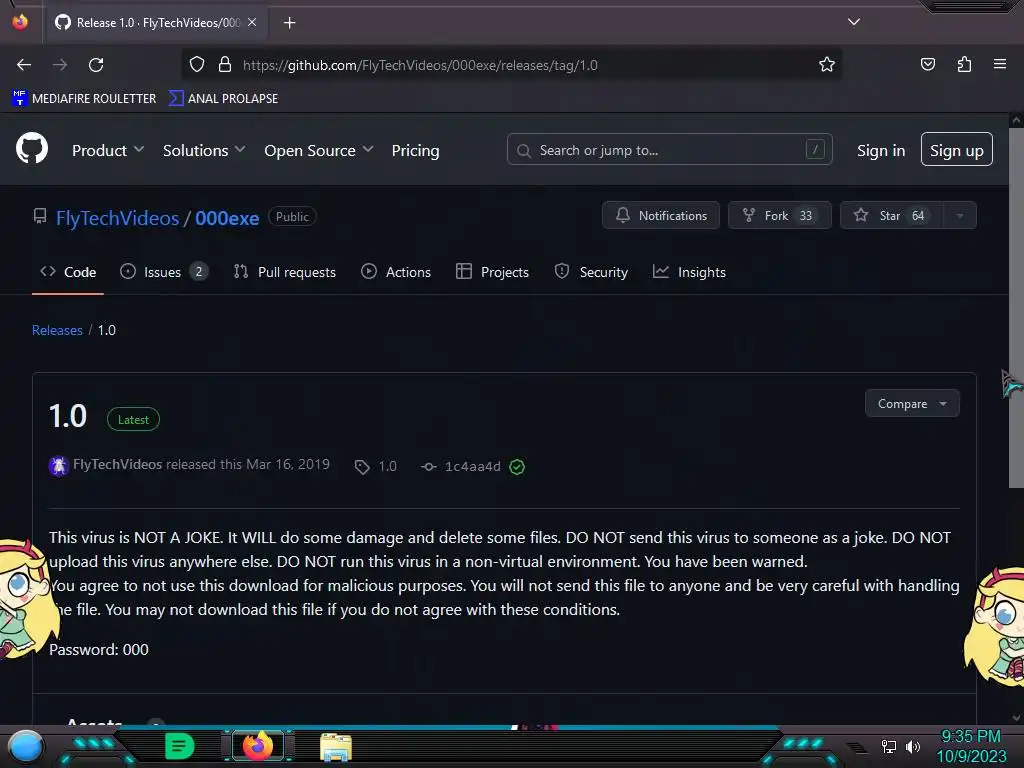1024x768 pixels.
Task: Open the Firefox hamburger application menu
Action: [x=999, y=64]
